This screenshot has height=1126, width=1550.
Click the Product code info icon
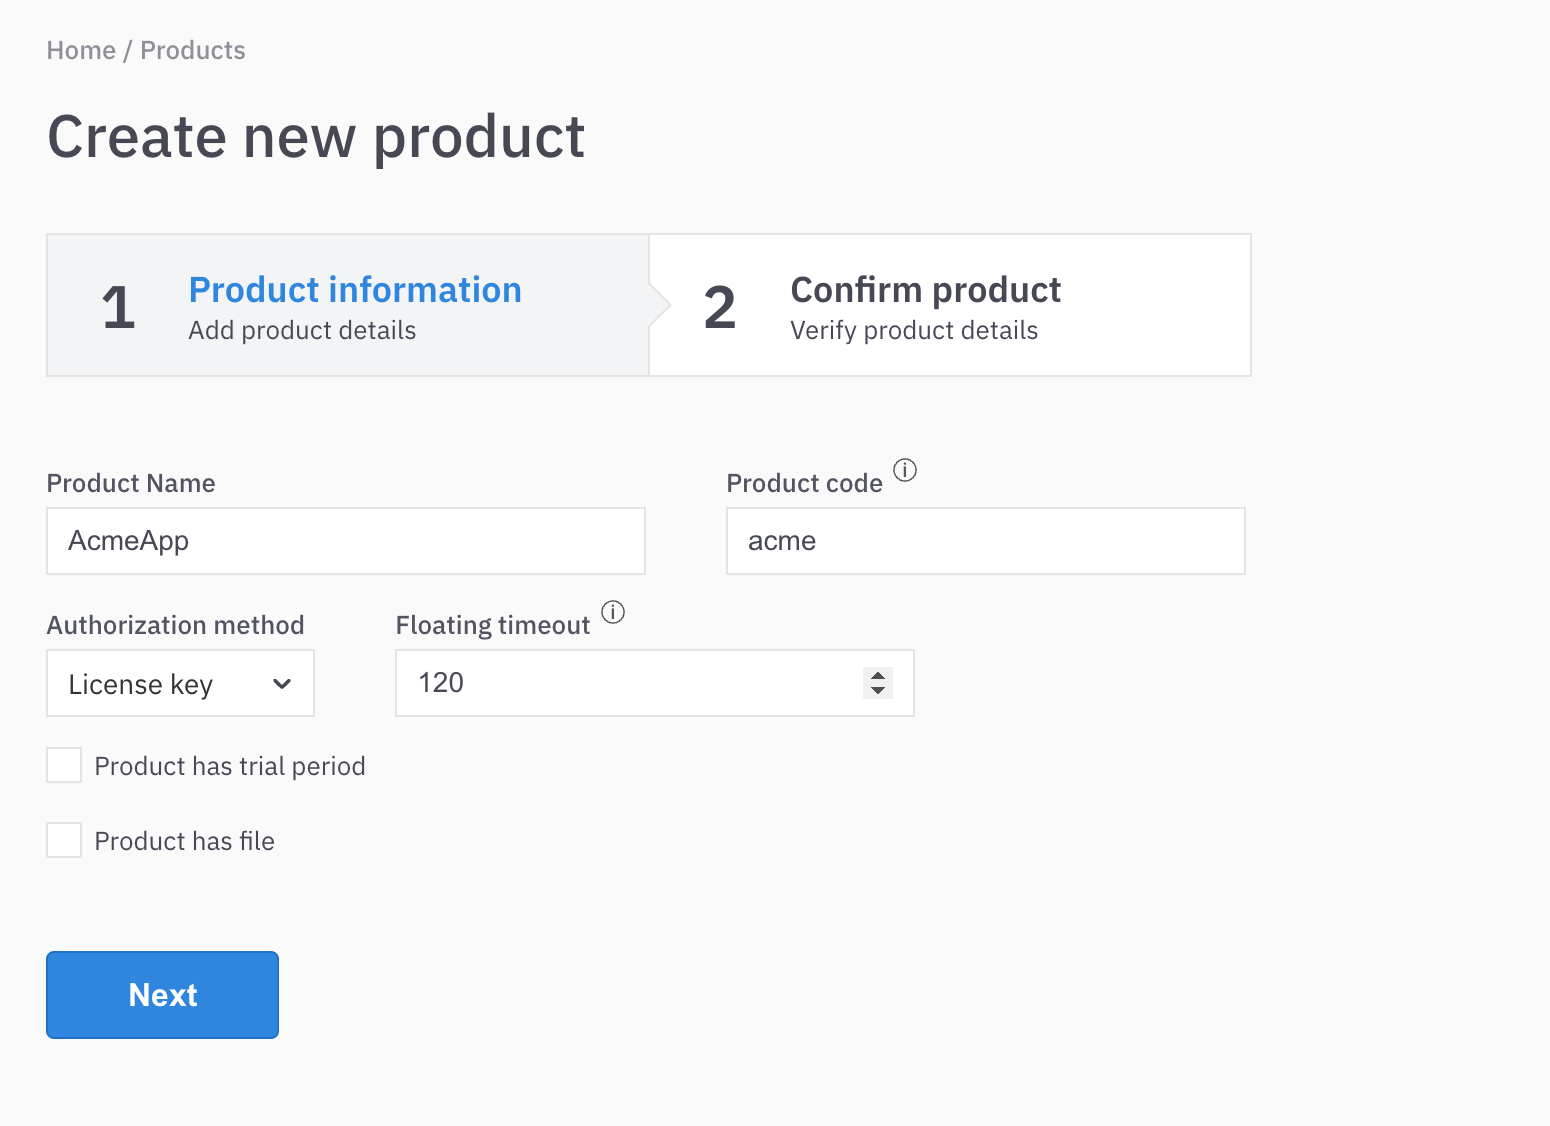(x=905, y=470)
